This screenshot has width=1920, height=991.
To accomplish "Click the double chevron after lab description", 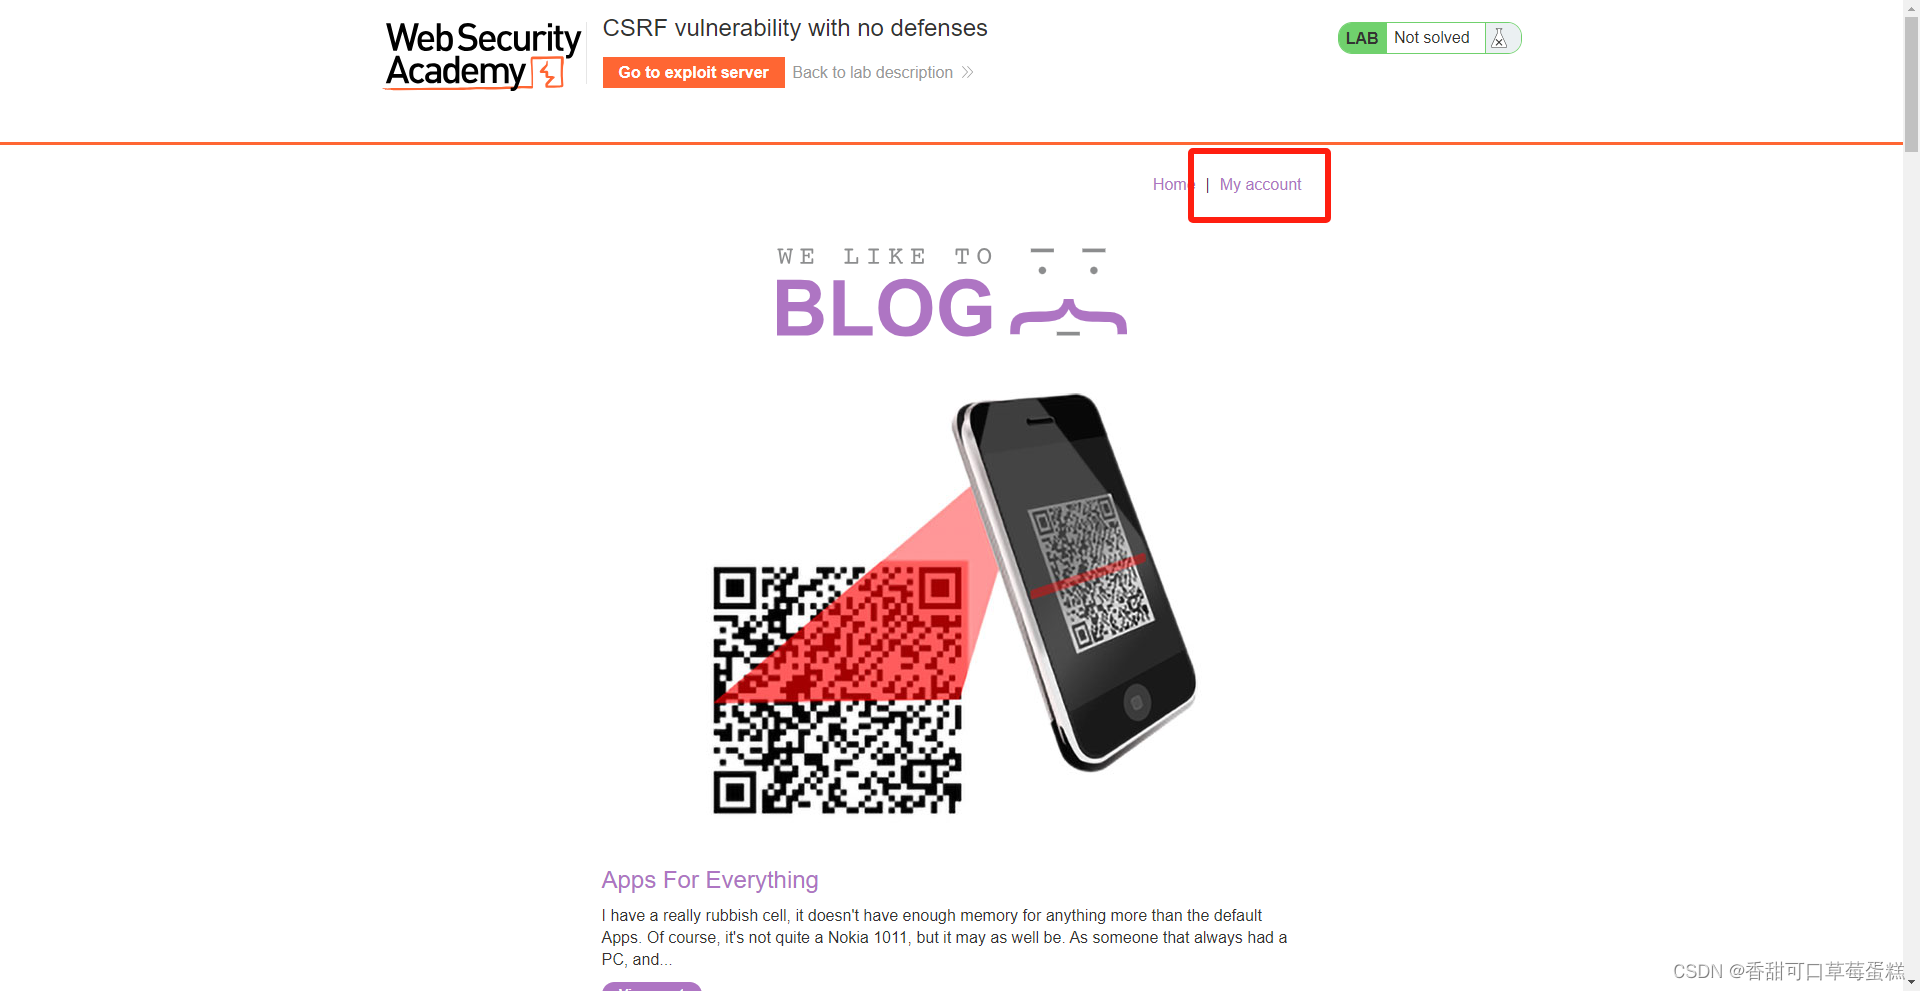I will pos(967,72).
